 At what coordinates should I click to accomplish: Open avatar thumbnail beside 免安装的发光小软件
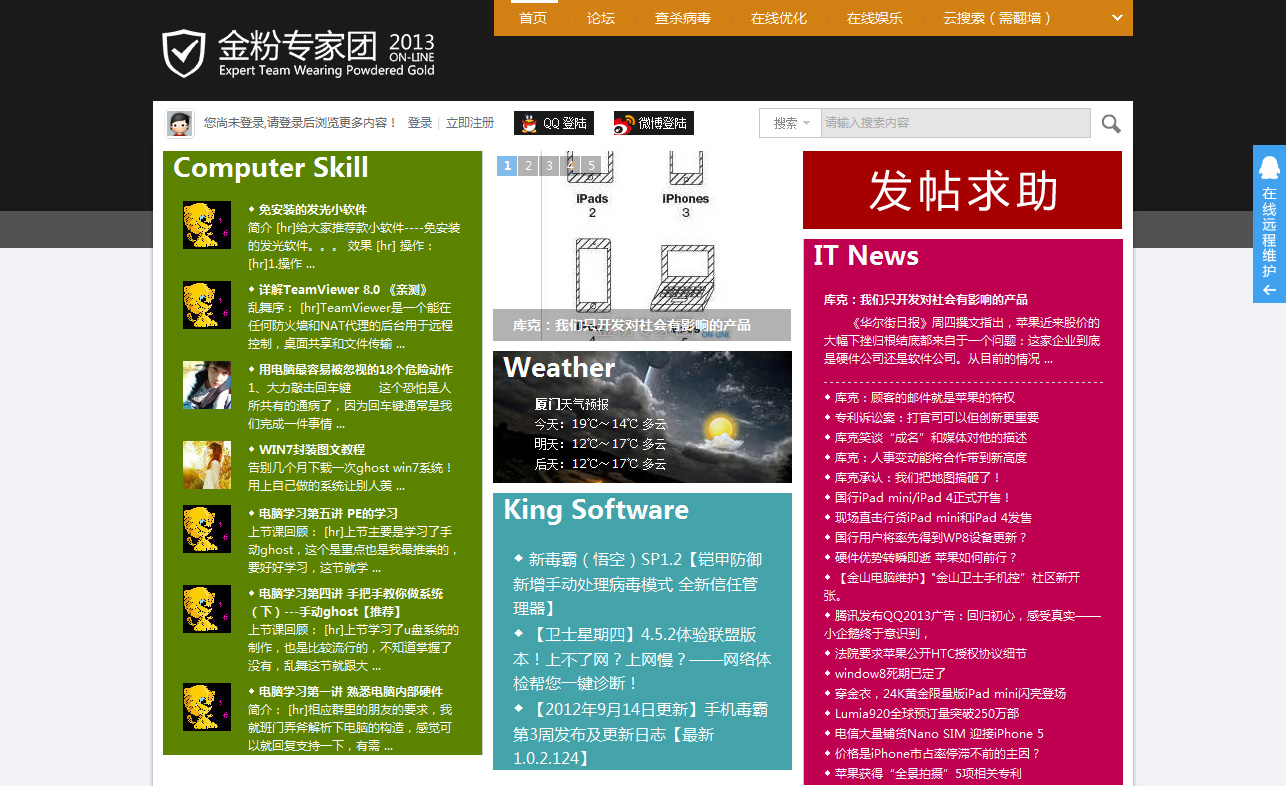point(207,225)
